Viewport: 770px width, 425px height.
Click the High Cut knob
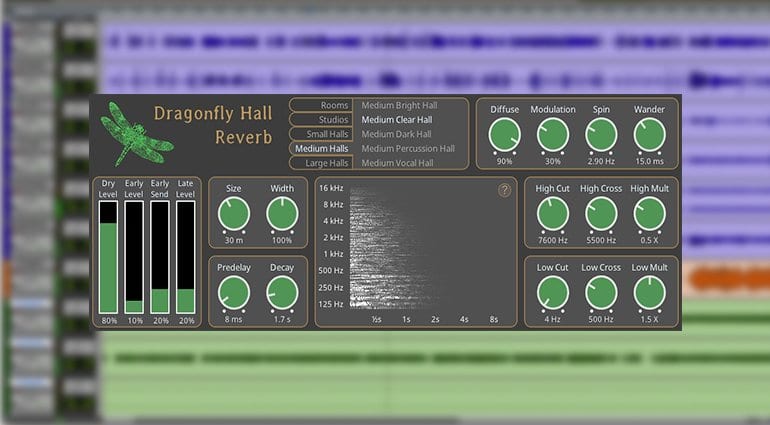(x=552, y=214)
